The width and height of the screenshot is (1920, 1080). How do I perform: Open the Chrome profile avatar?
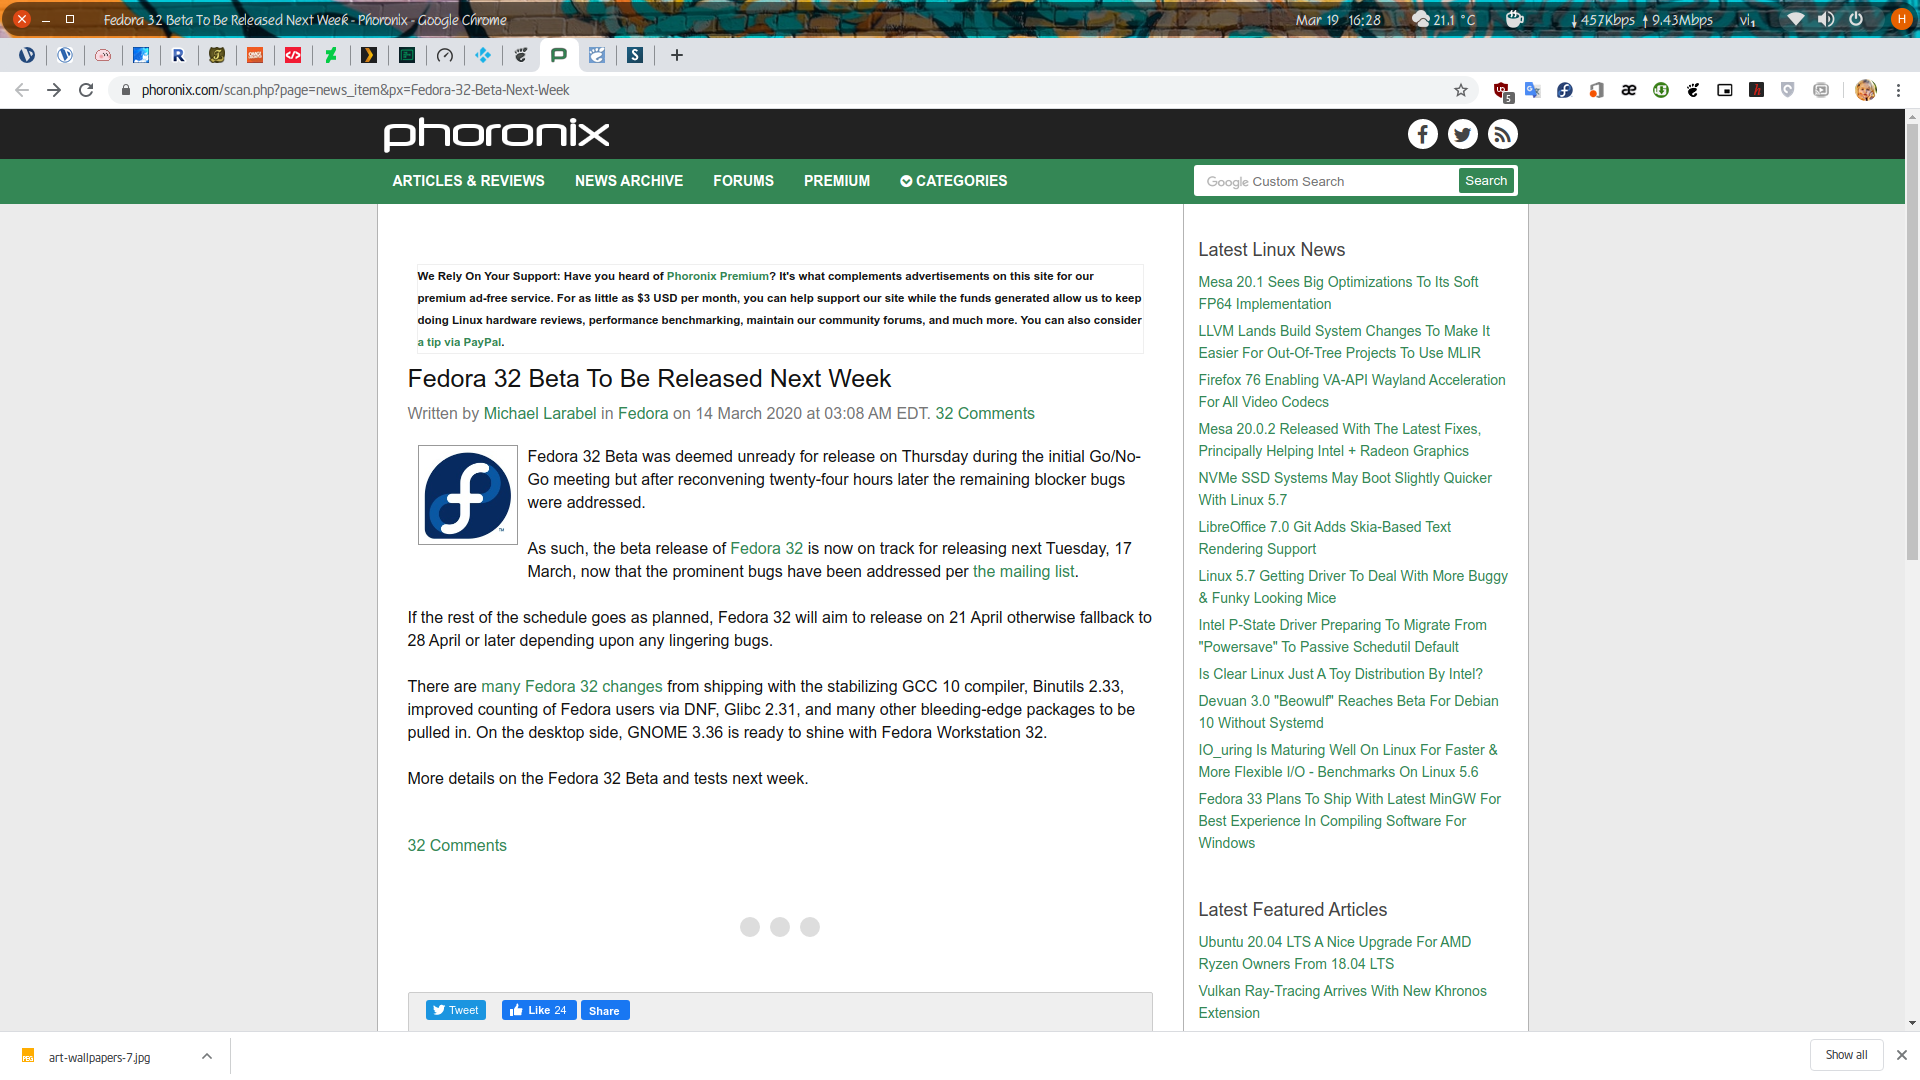pyautogui.click(x=1866, y=90)
